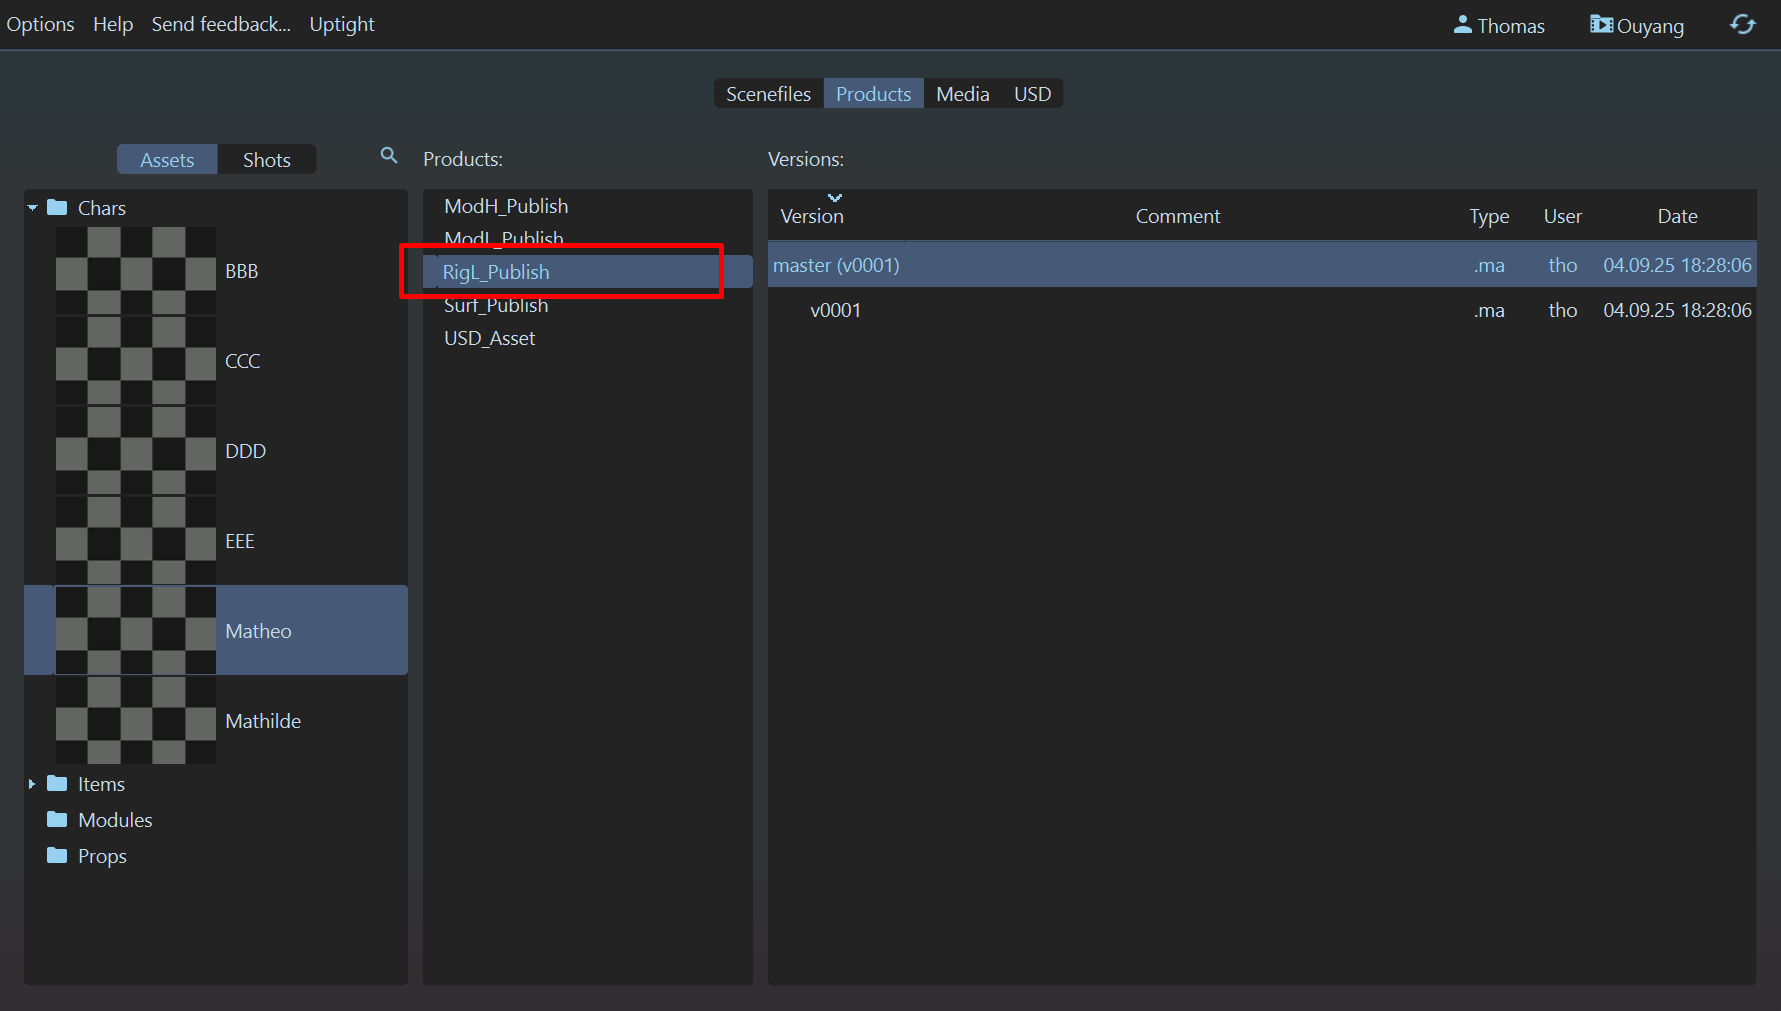Select the Modules folder icon
Viewport: 1781px width, 1011px height.
58,820
